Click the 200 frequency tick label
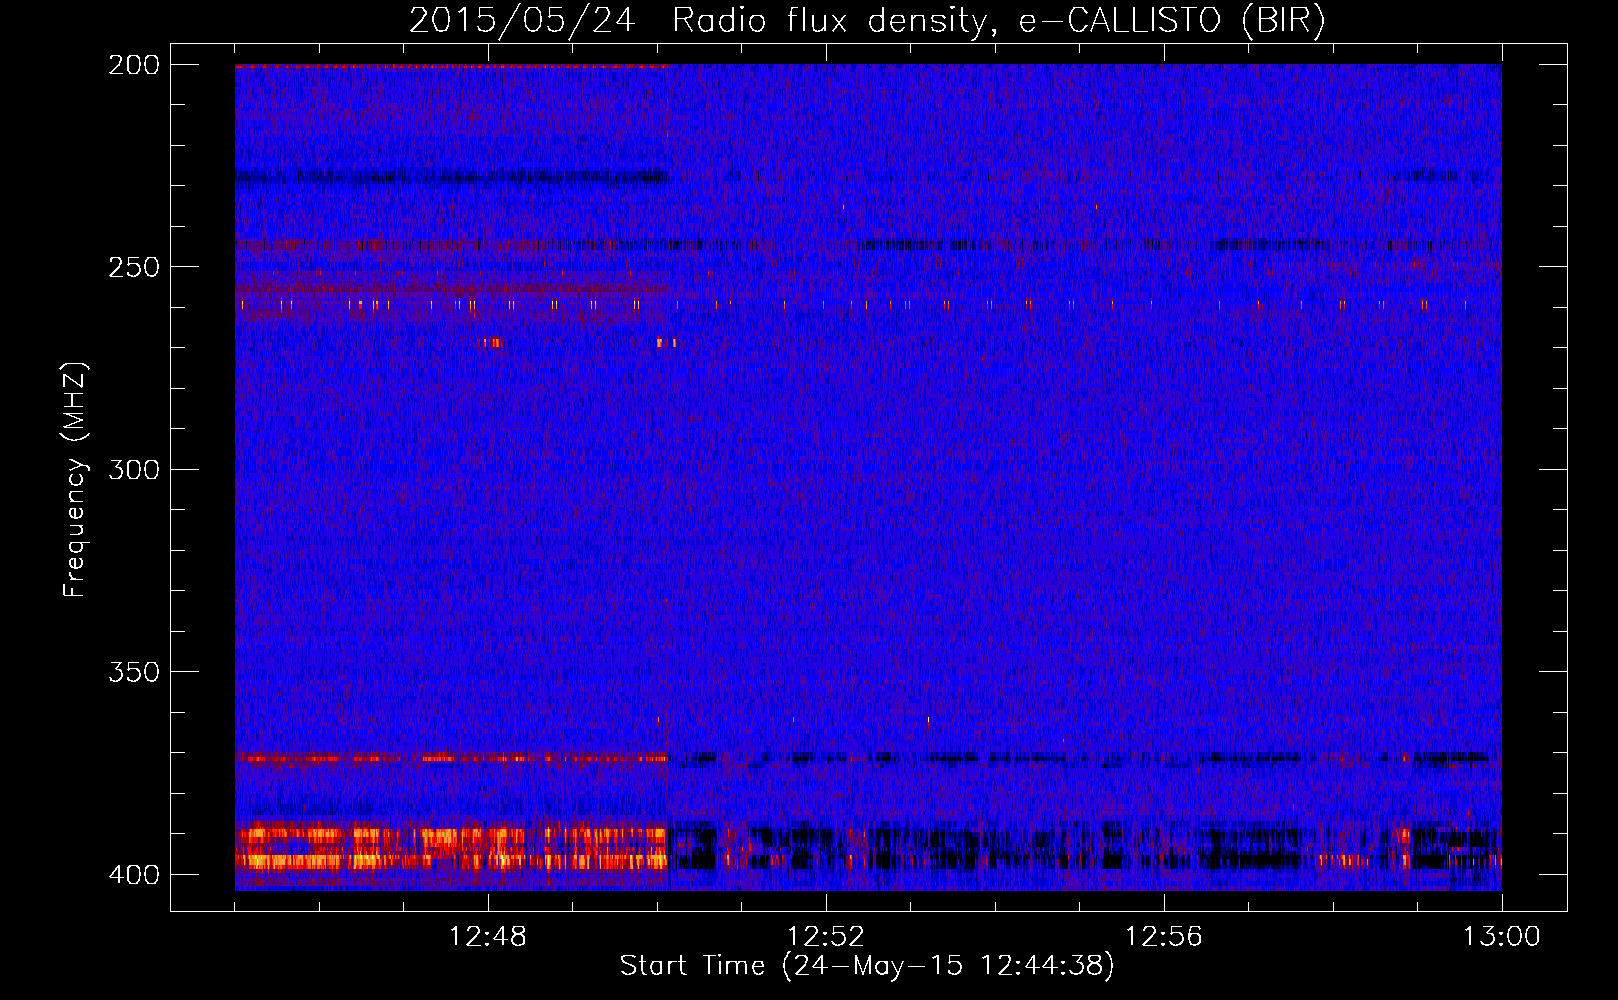The image size is (1618, 1000). pyautogui.click(x=133, y=65)
